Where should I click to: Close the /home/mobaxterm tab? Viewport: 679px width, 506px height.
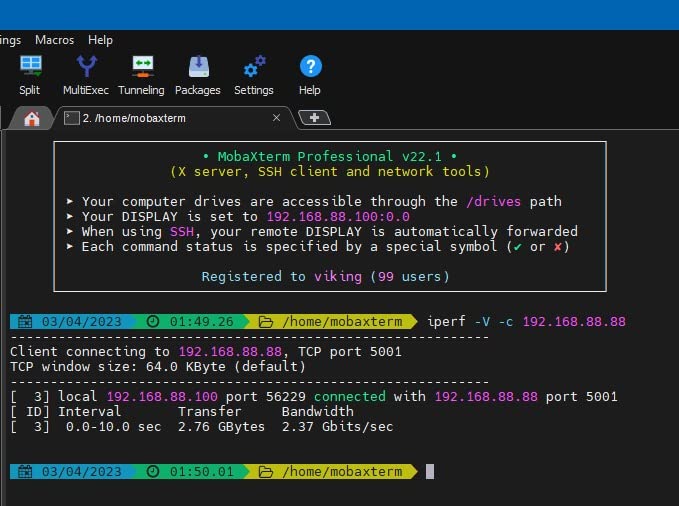tap(276, 117)
